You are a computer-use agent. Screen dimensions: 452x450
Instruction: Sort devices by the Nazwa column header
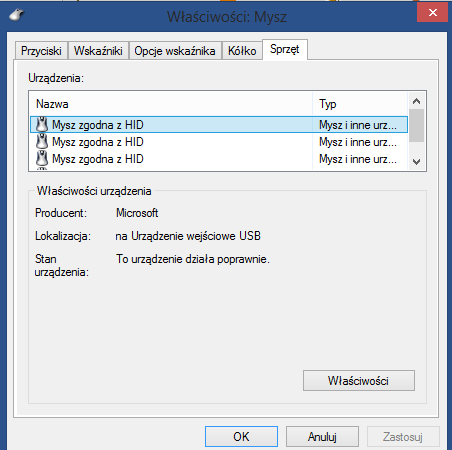point(171,104)
